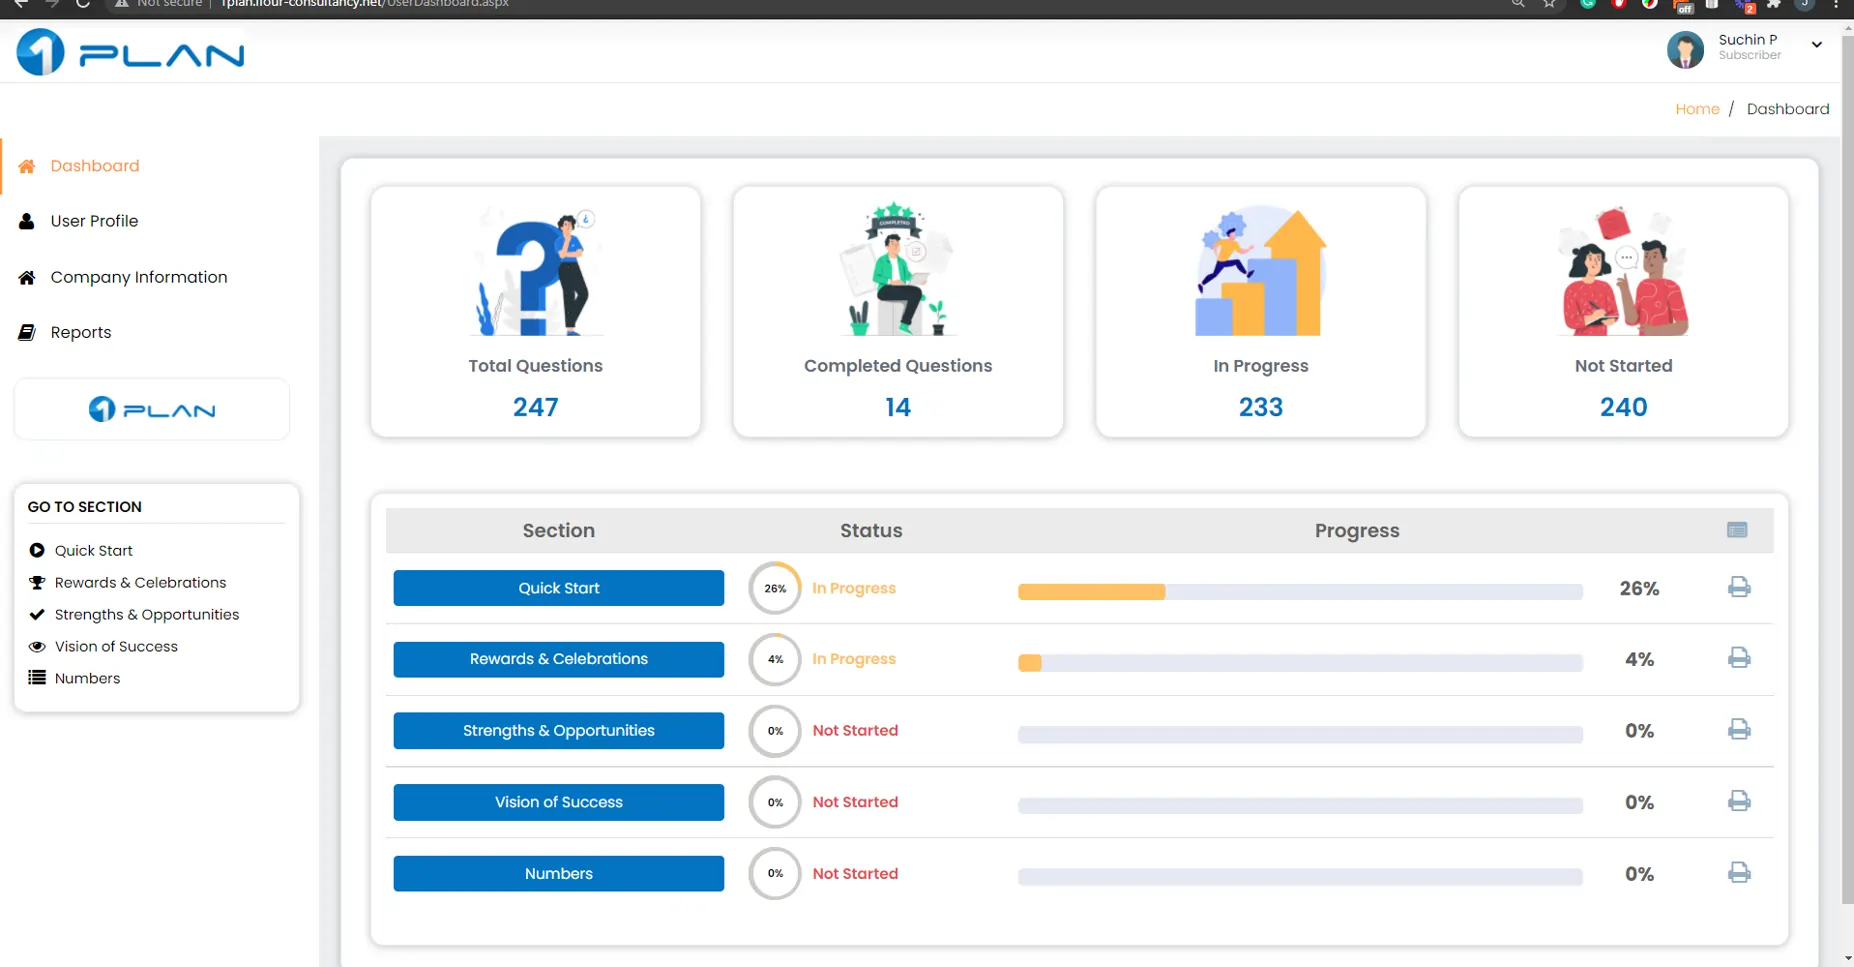Click the Company Information house icon
The image size is (1854, 967).
[x=27, y=277]
